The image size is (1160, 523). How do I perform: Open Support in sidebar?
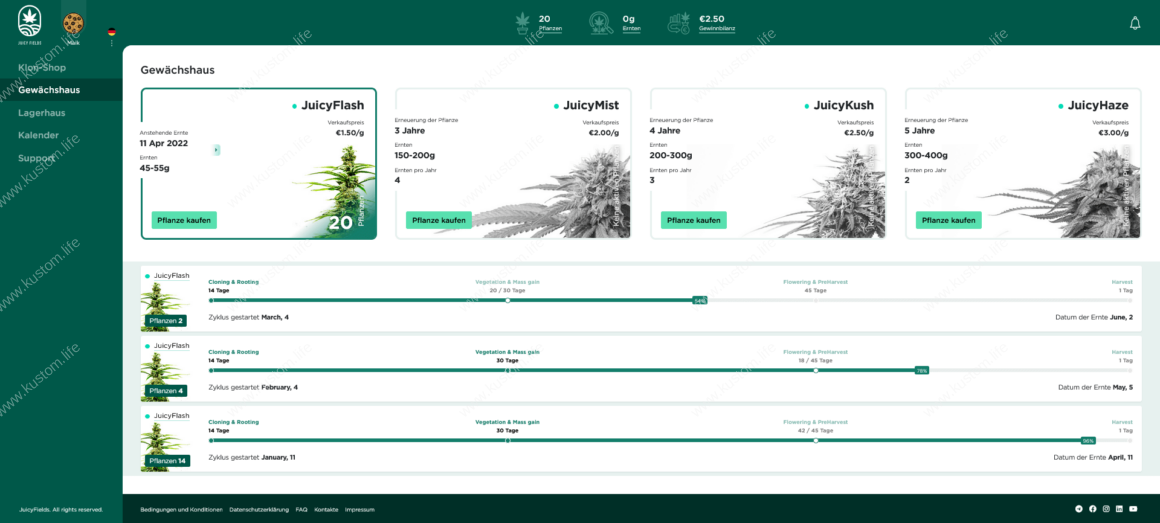tap(37, 158)
